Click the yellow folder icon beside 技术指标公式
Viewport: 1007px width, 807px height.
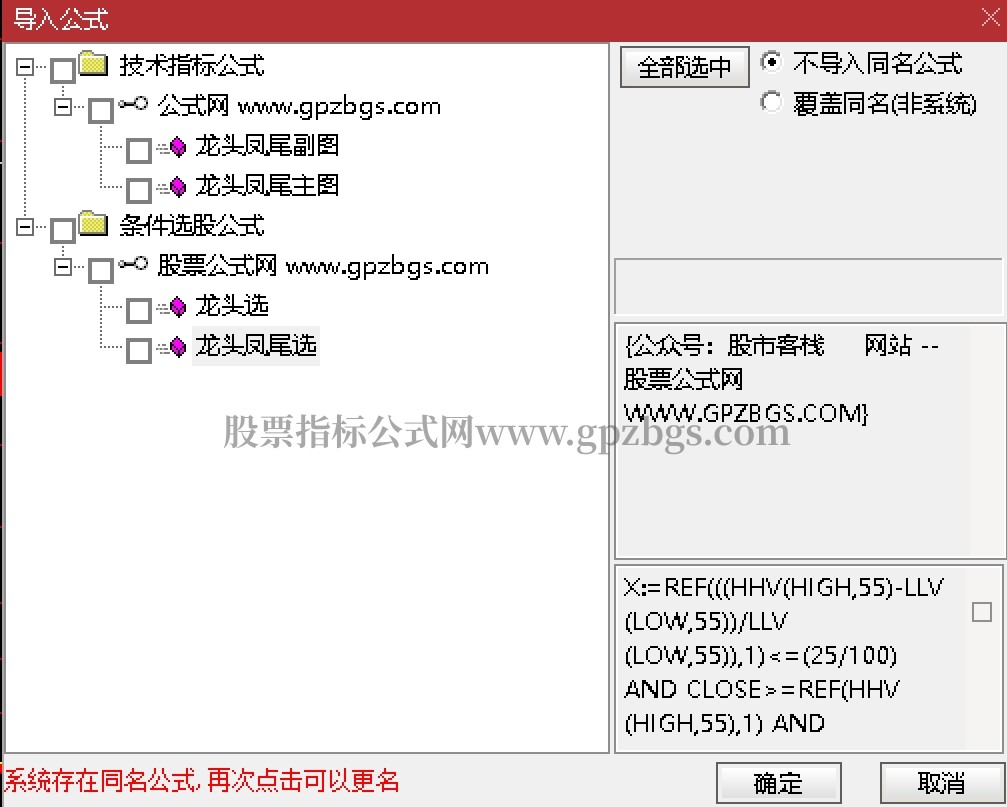tap(93, 64)
